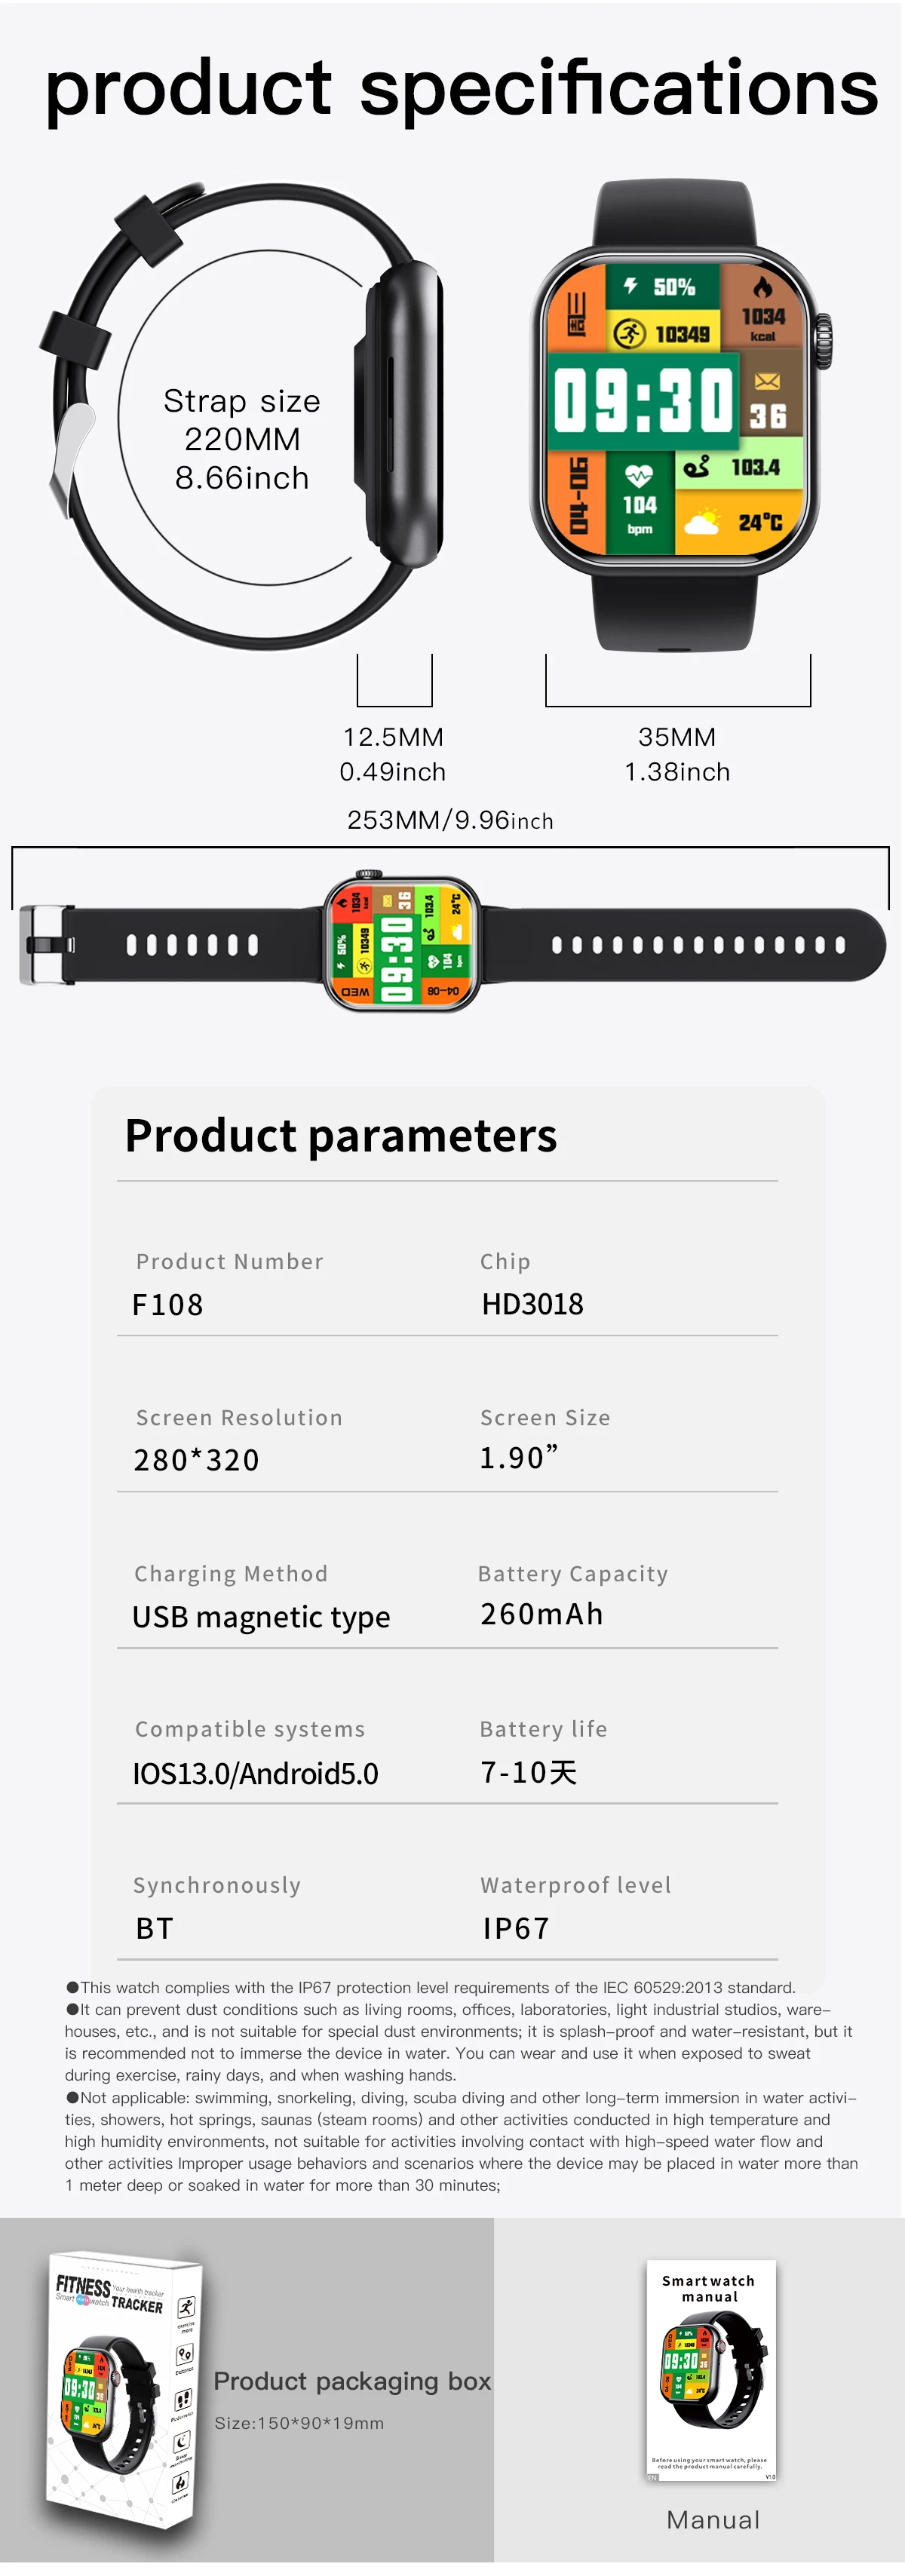Click the running steps icon beside 10349
Image resolution: width=905 pixels, height=2576 pixels.
coord(629,334)
